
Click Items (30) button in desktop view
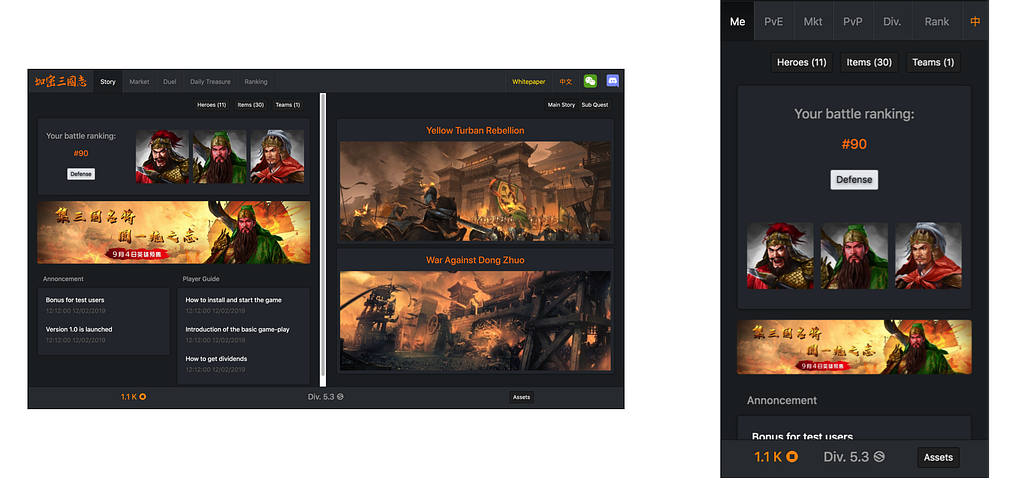point(251,104)
